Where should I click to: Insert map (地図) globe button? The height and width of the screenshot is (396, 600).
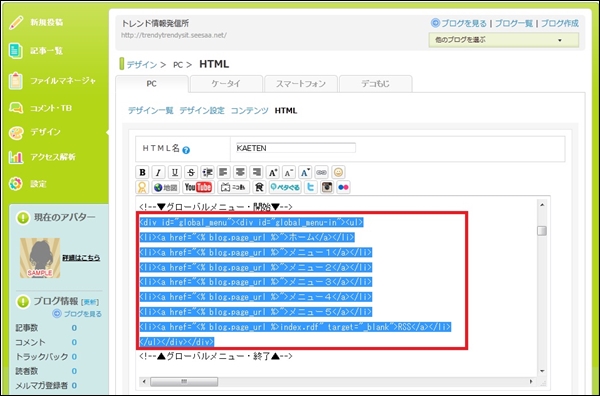point(165,187)
